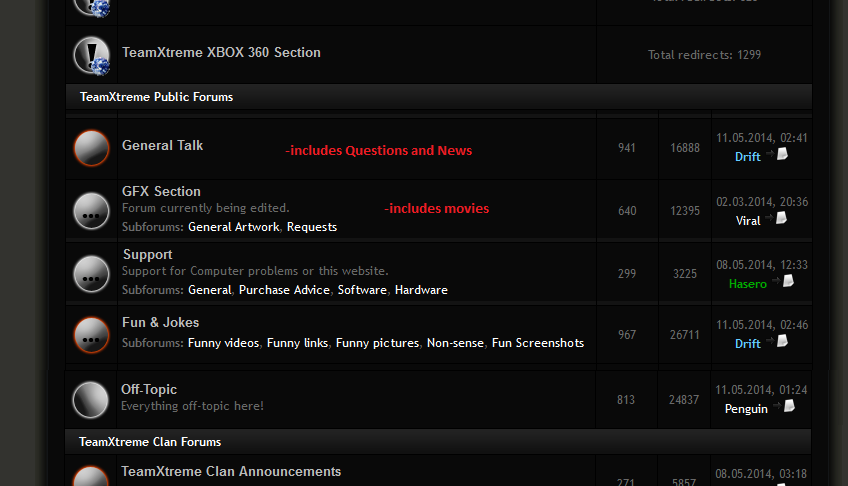This screenshot has height=486, width=848.
Task: Open the TeamXtreme XBOX 360 Section link
Action: click(221, 52)
